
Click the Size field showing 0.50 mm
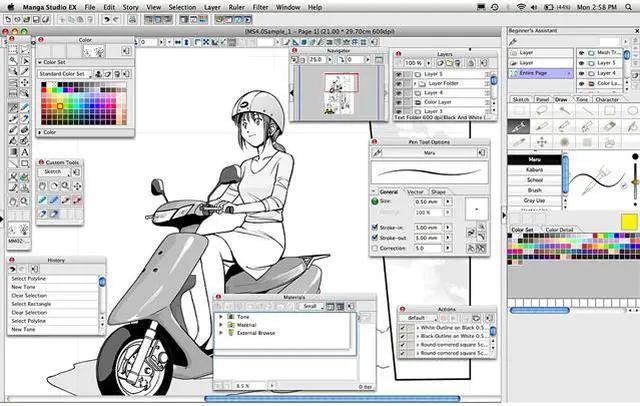point(429,202)
